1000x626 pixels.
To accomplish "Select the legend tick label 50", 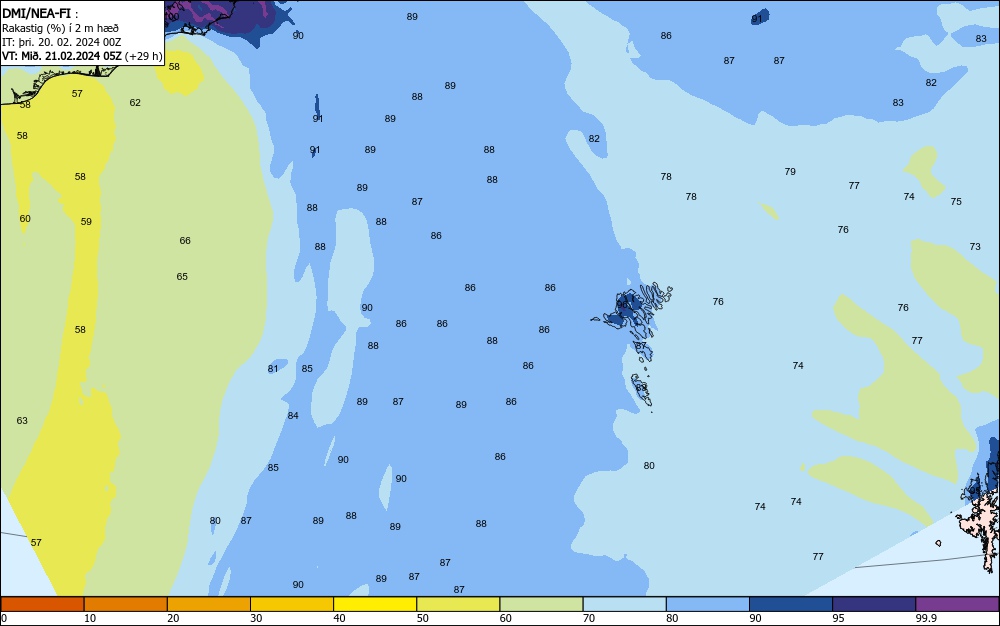I will (x=422, y=618).
